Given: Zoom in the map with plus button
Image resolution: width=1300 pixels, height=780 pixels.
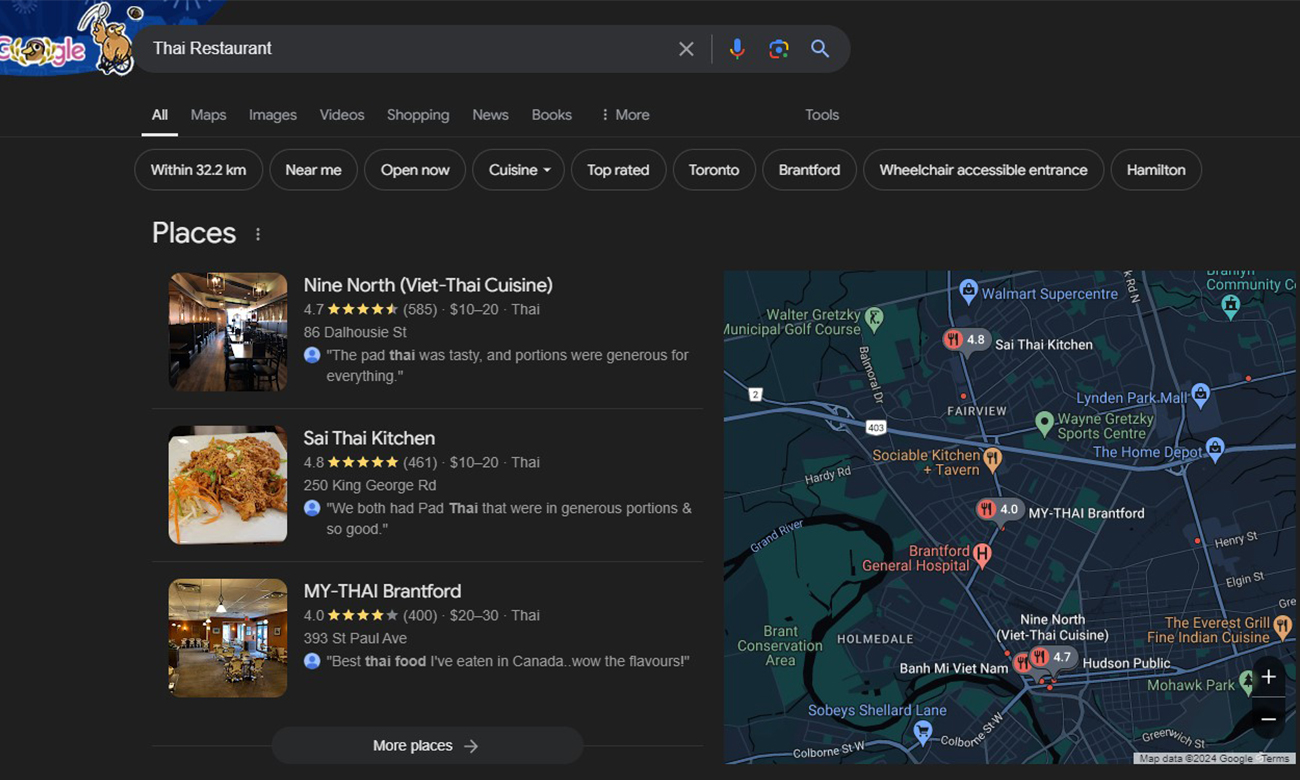Looking at the screenshot, I should click(x=1268, y=677).
